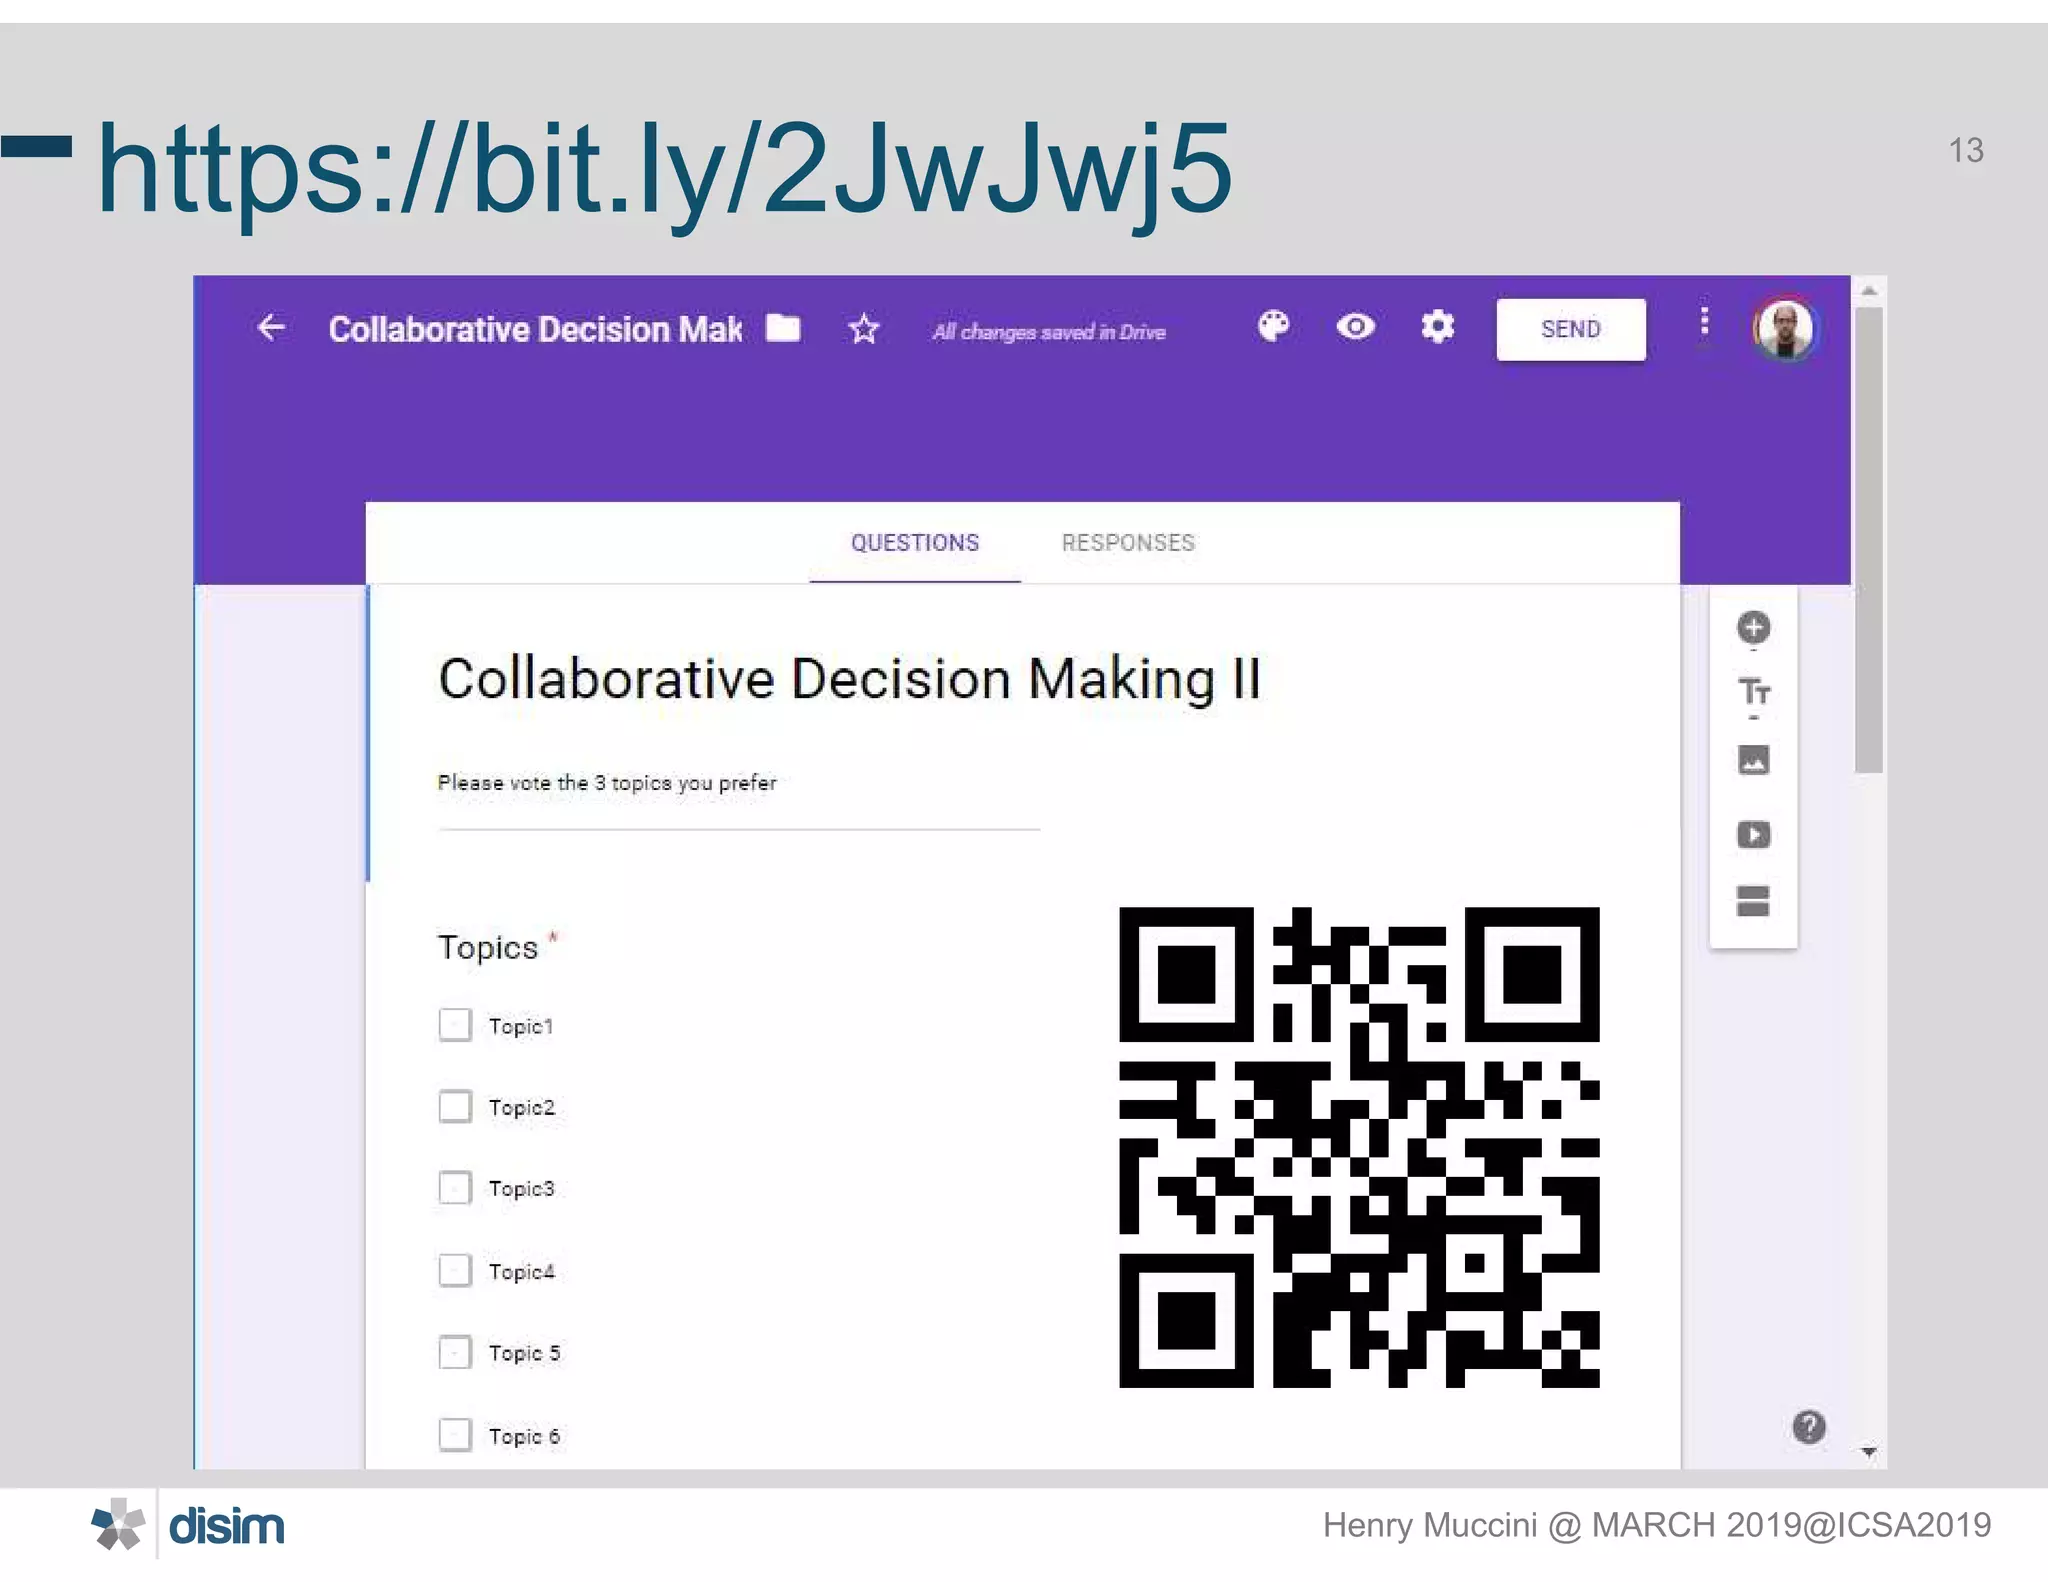Click the eye preview icon
The width and height of the screenshot is (2048, 1582).
coord(1355,327)
